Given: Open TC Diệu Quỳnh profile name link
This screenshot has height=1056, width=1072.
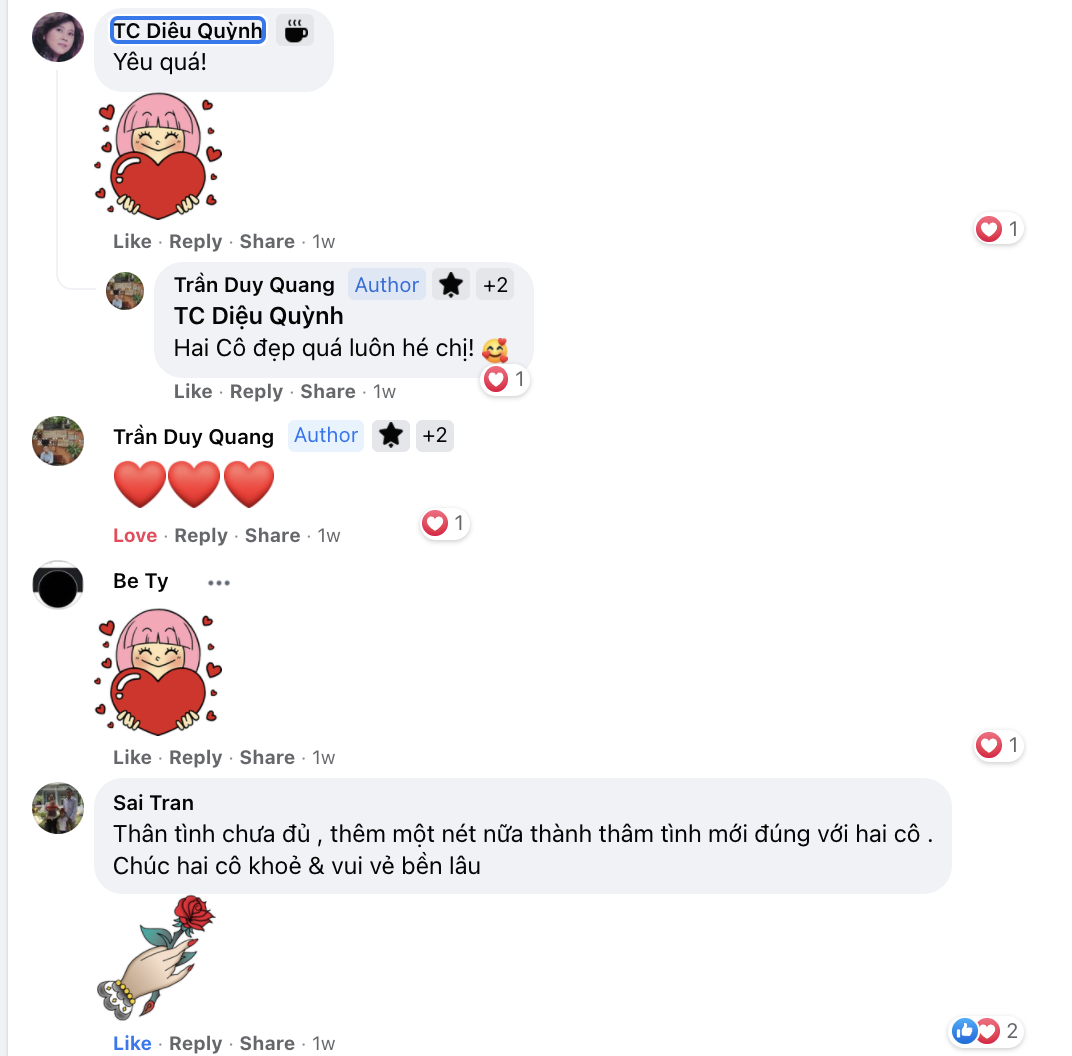Looking at the screenshot, I should click(188, 31).
